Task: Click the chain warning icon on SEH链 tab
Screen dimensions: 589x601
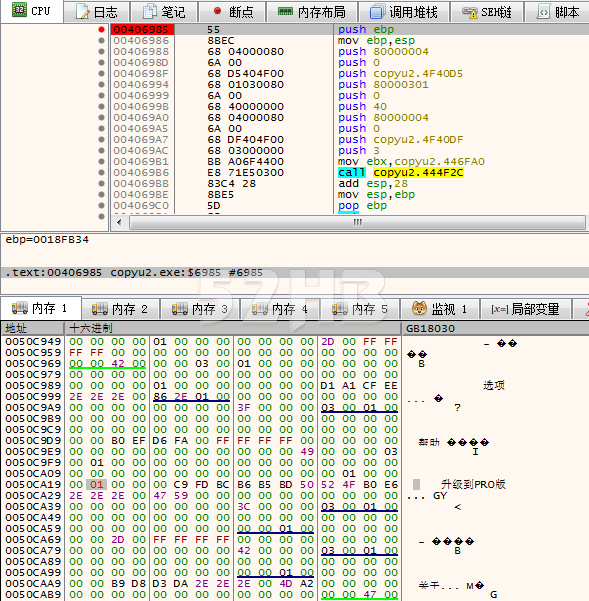Action: coord(469,13)
